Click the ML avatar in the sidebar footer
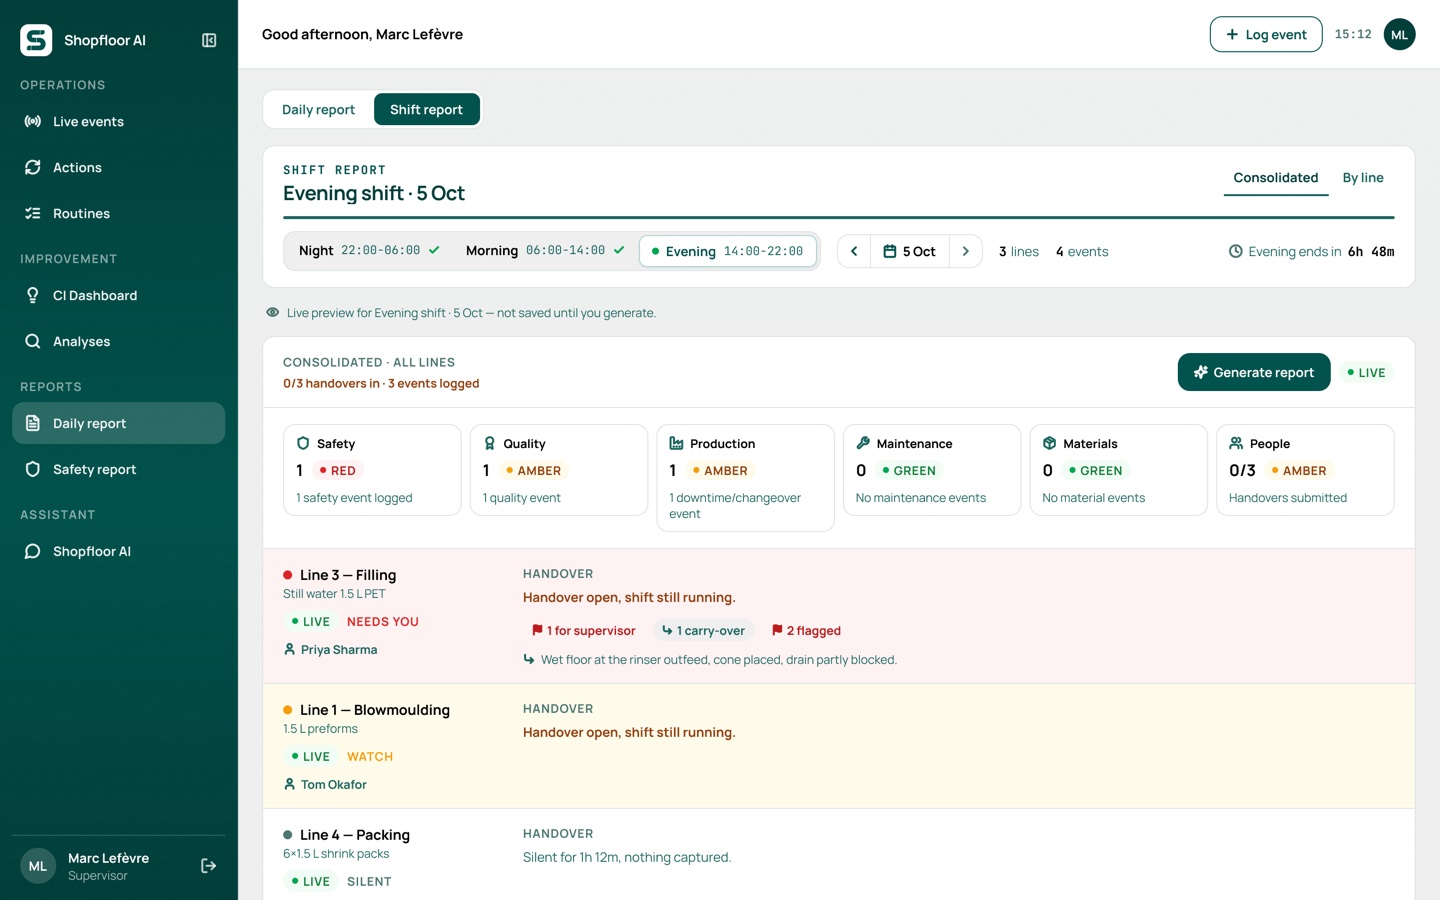Screen dimensions: 1440x900 coord(38,866)
